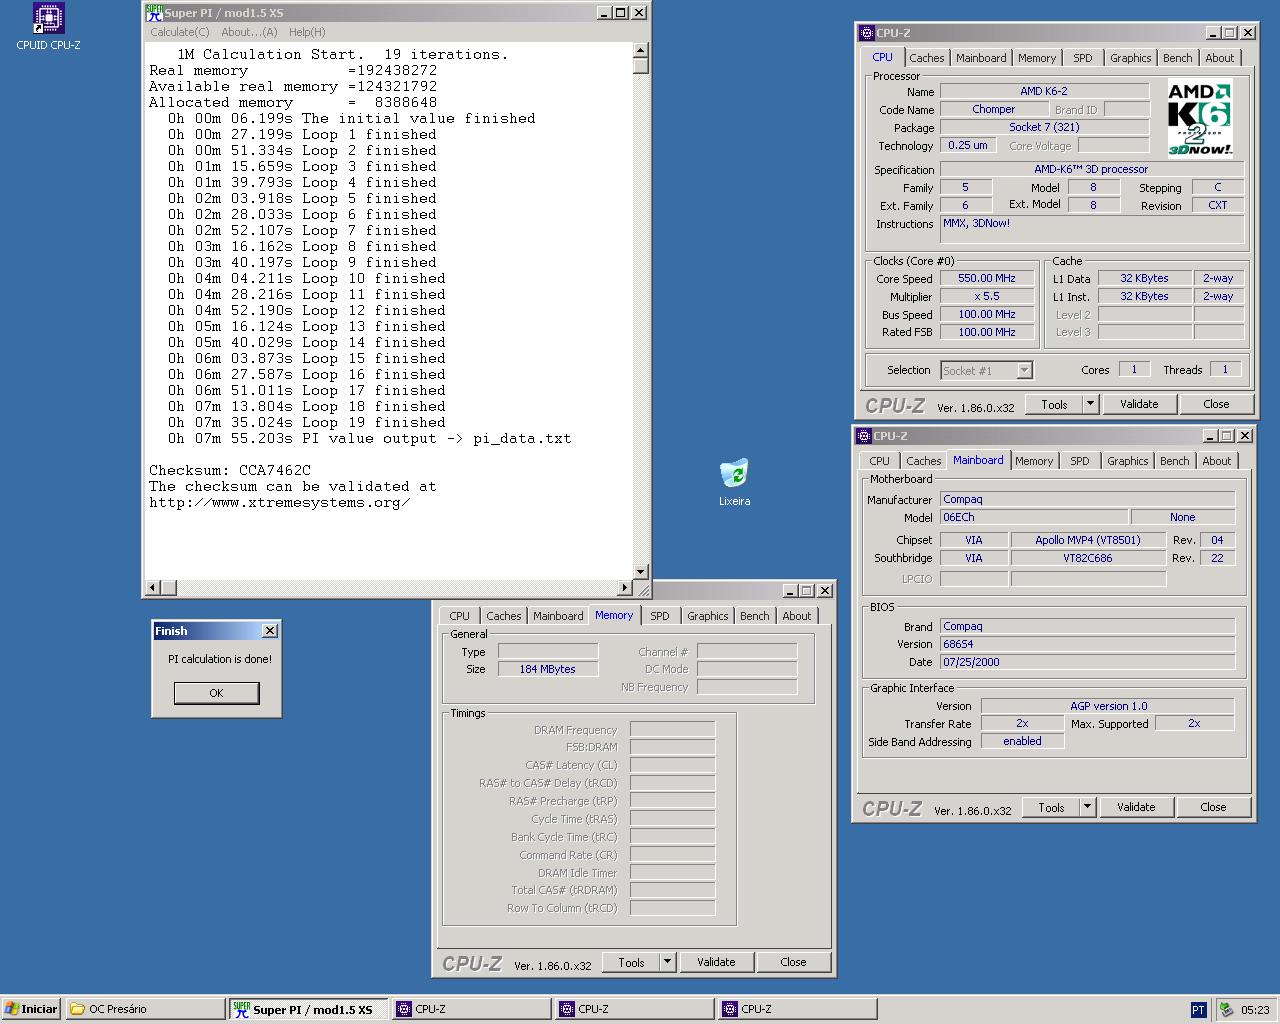Viewport: 1280px width, 1024px height.
Task: Open the Iniciar start button
Action: click(x=31, y=1009)
